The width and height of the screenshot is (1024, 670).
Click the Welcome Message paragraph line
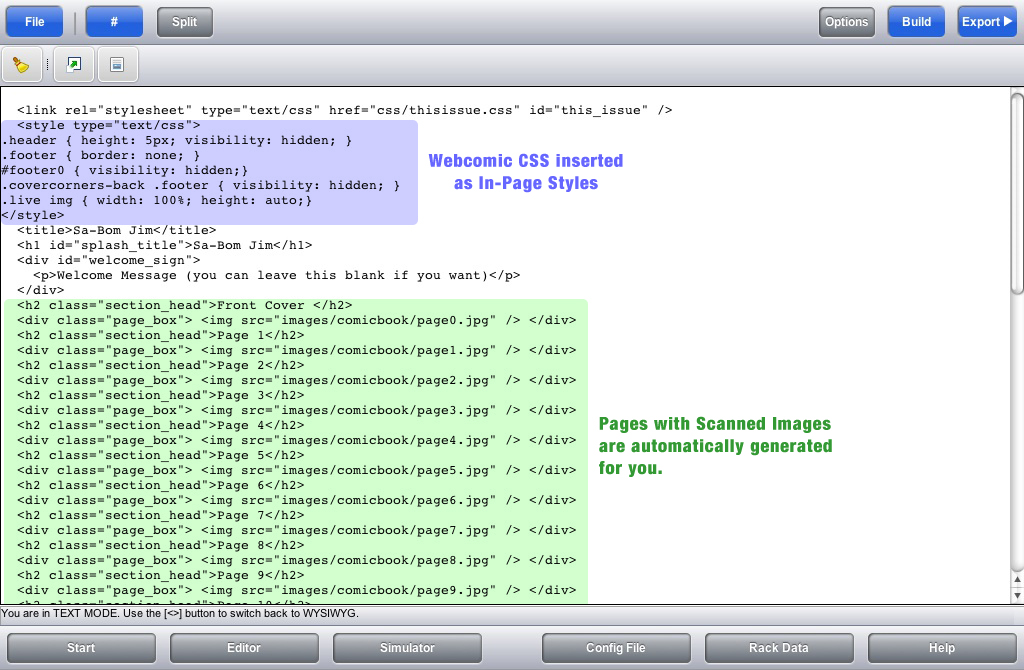coord(277,276)
